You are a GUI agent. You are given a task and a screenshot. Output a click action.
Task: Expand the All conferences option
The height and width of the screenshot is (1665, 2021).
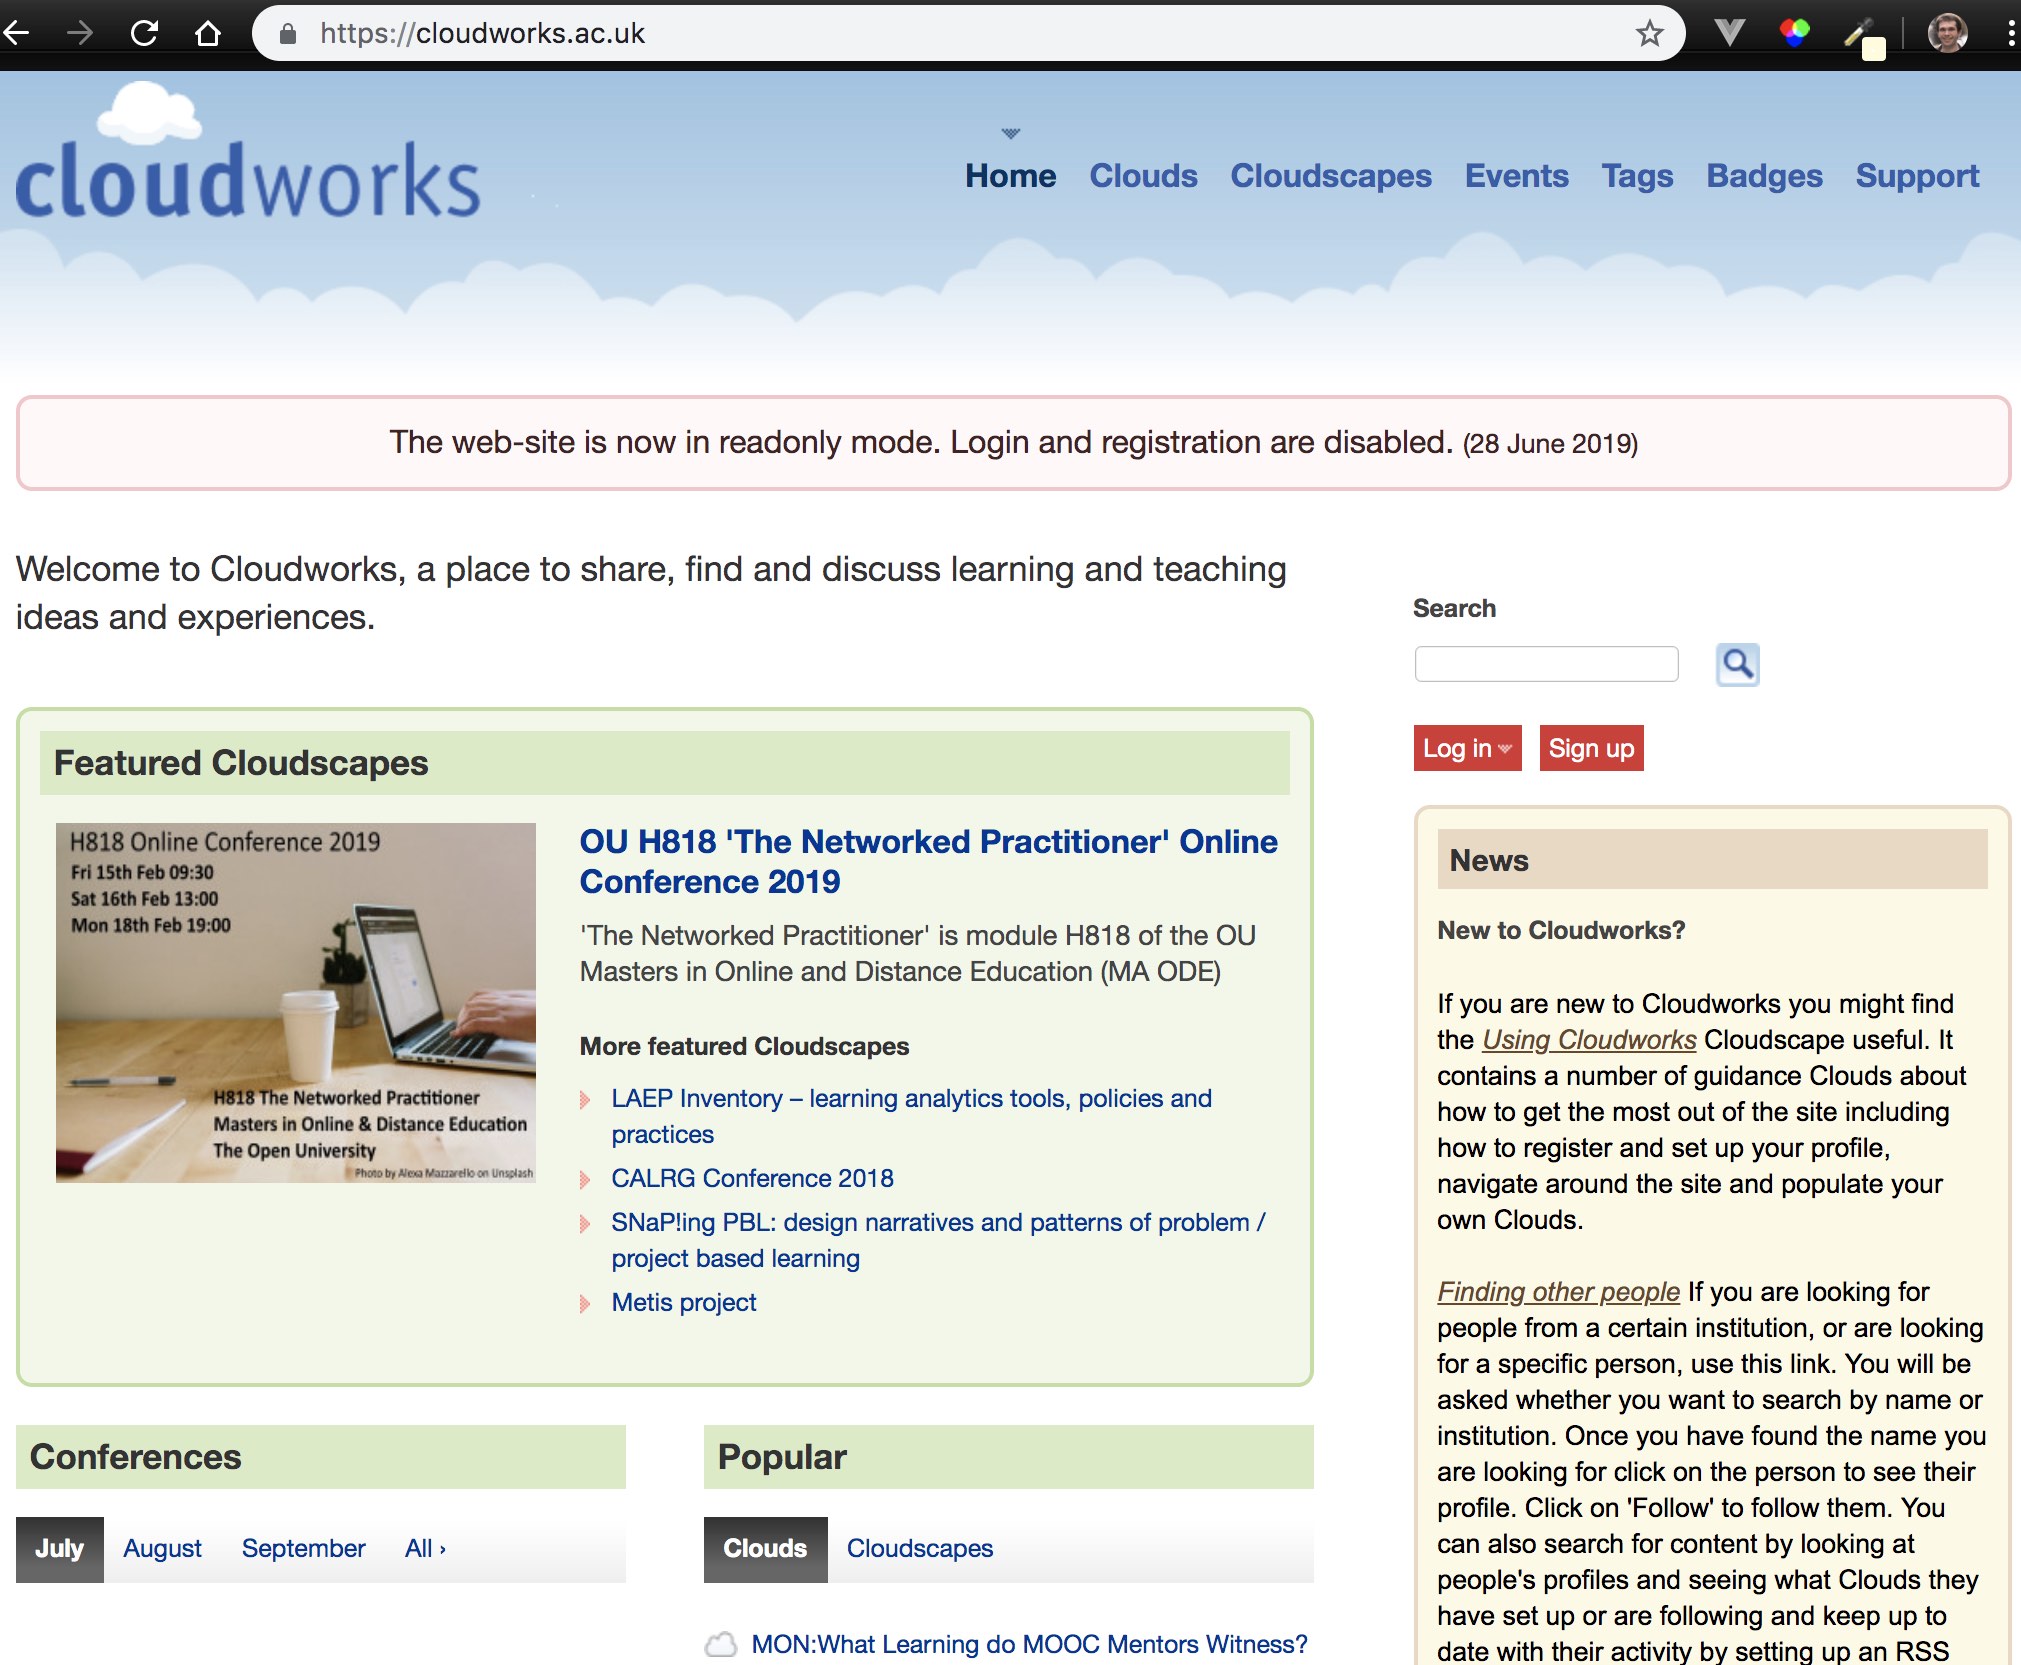point(423,1548)
